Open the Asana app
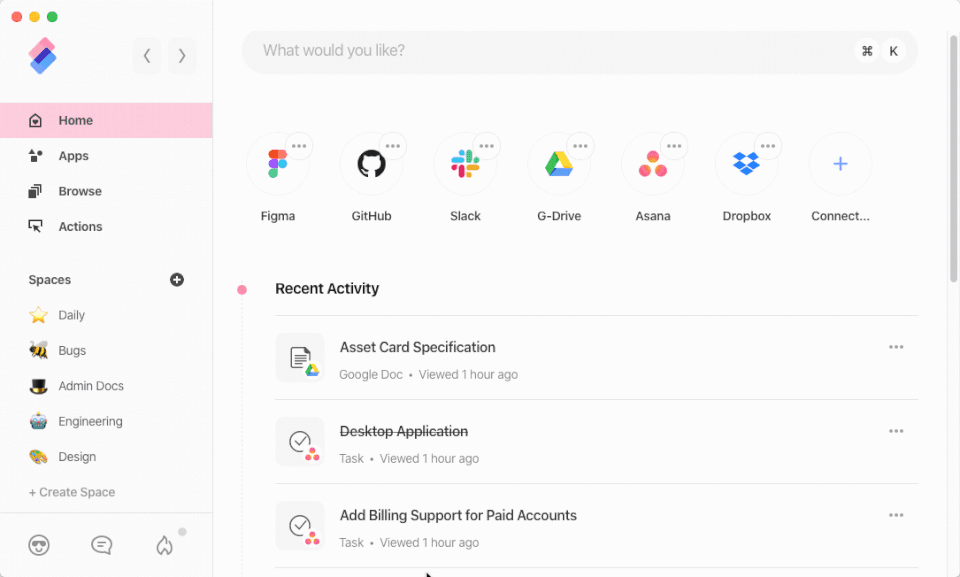Viewport: 960px width, 577px height. [653, 164]
